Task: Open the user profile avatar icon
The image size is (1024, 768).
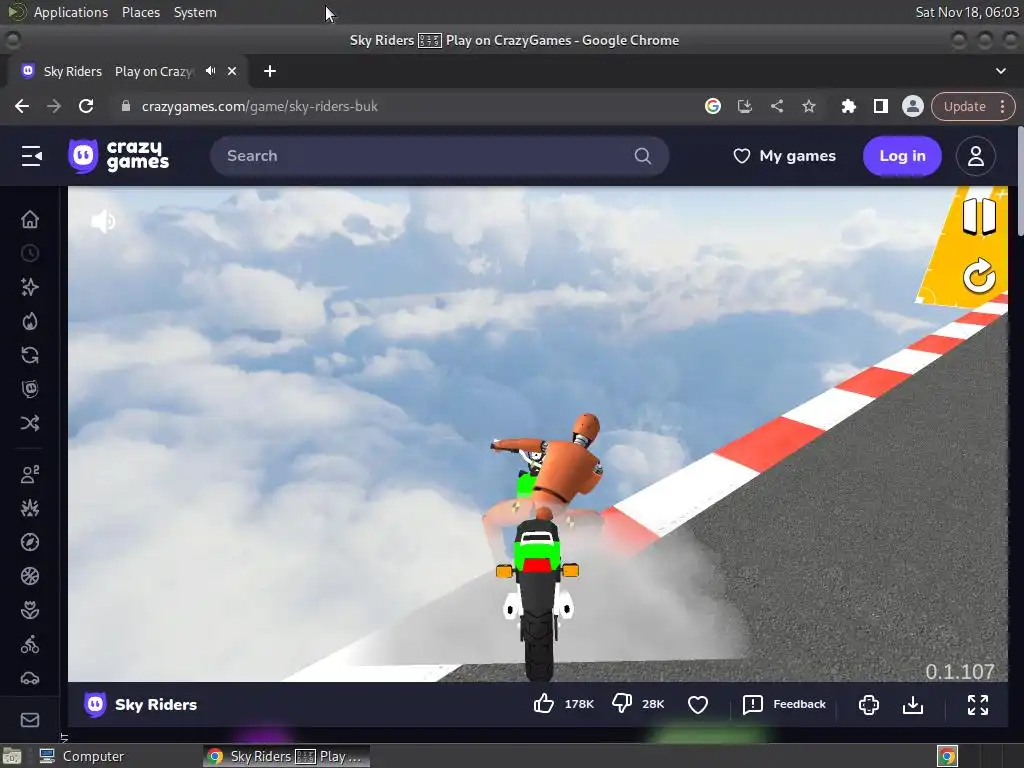Action: pos(976,156)
